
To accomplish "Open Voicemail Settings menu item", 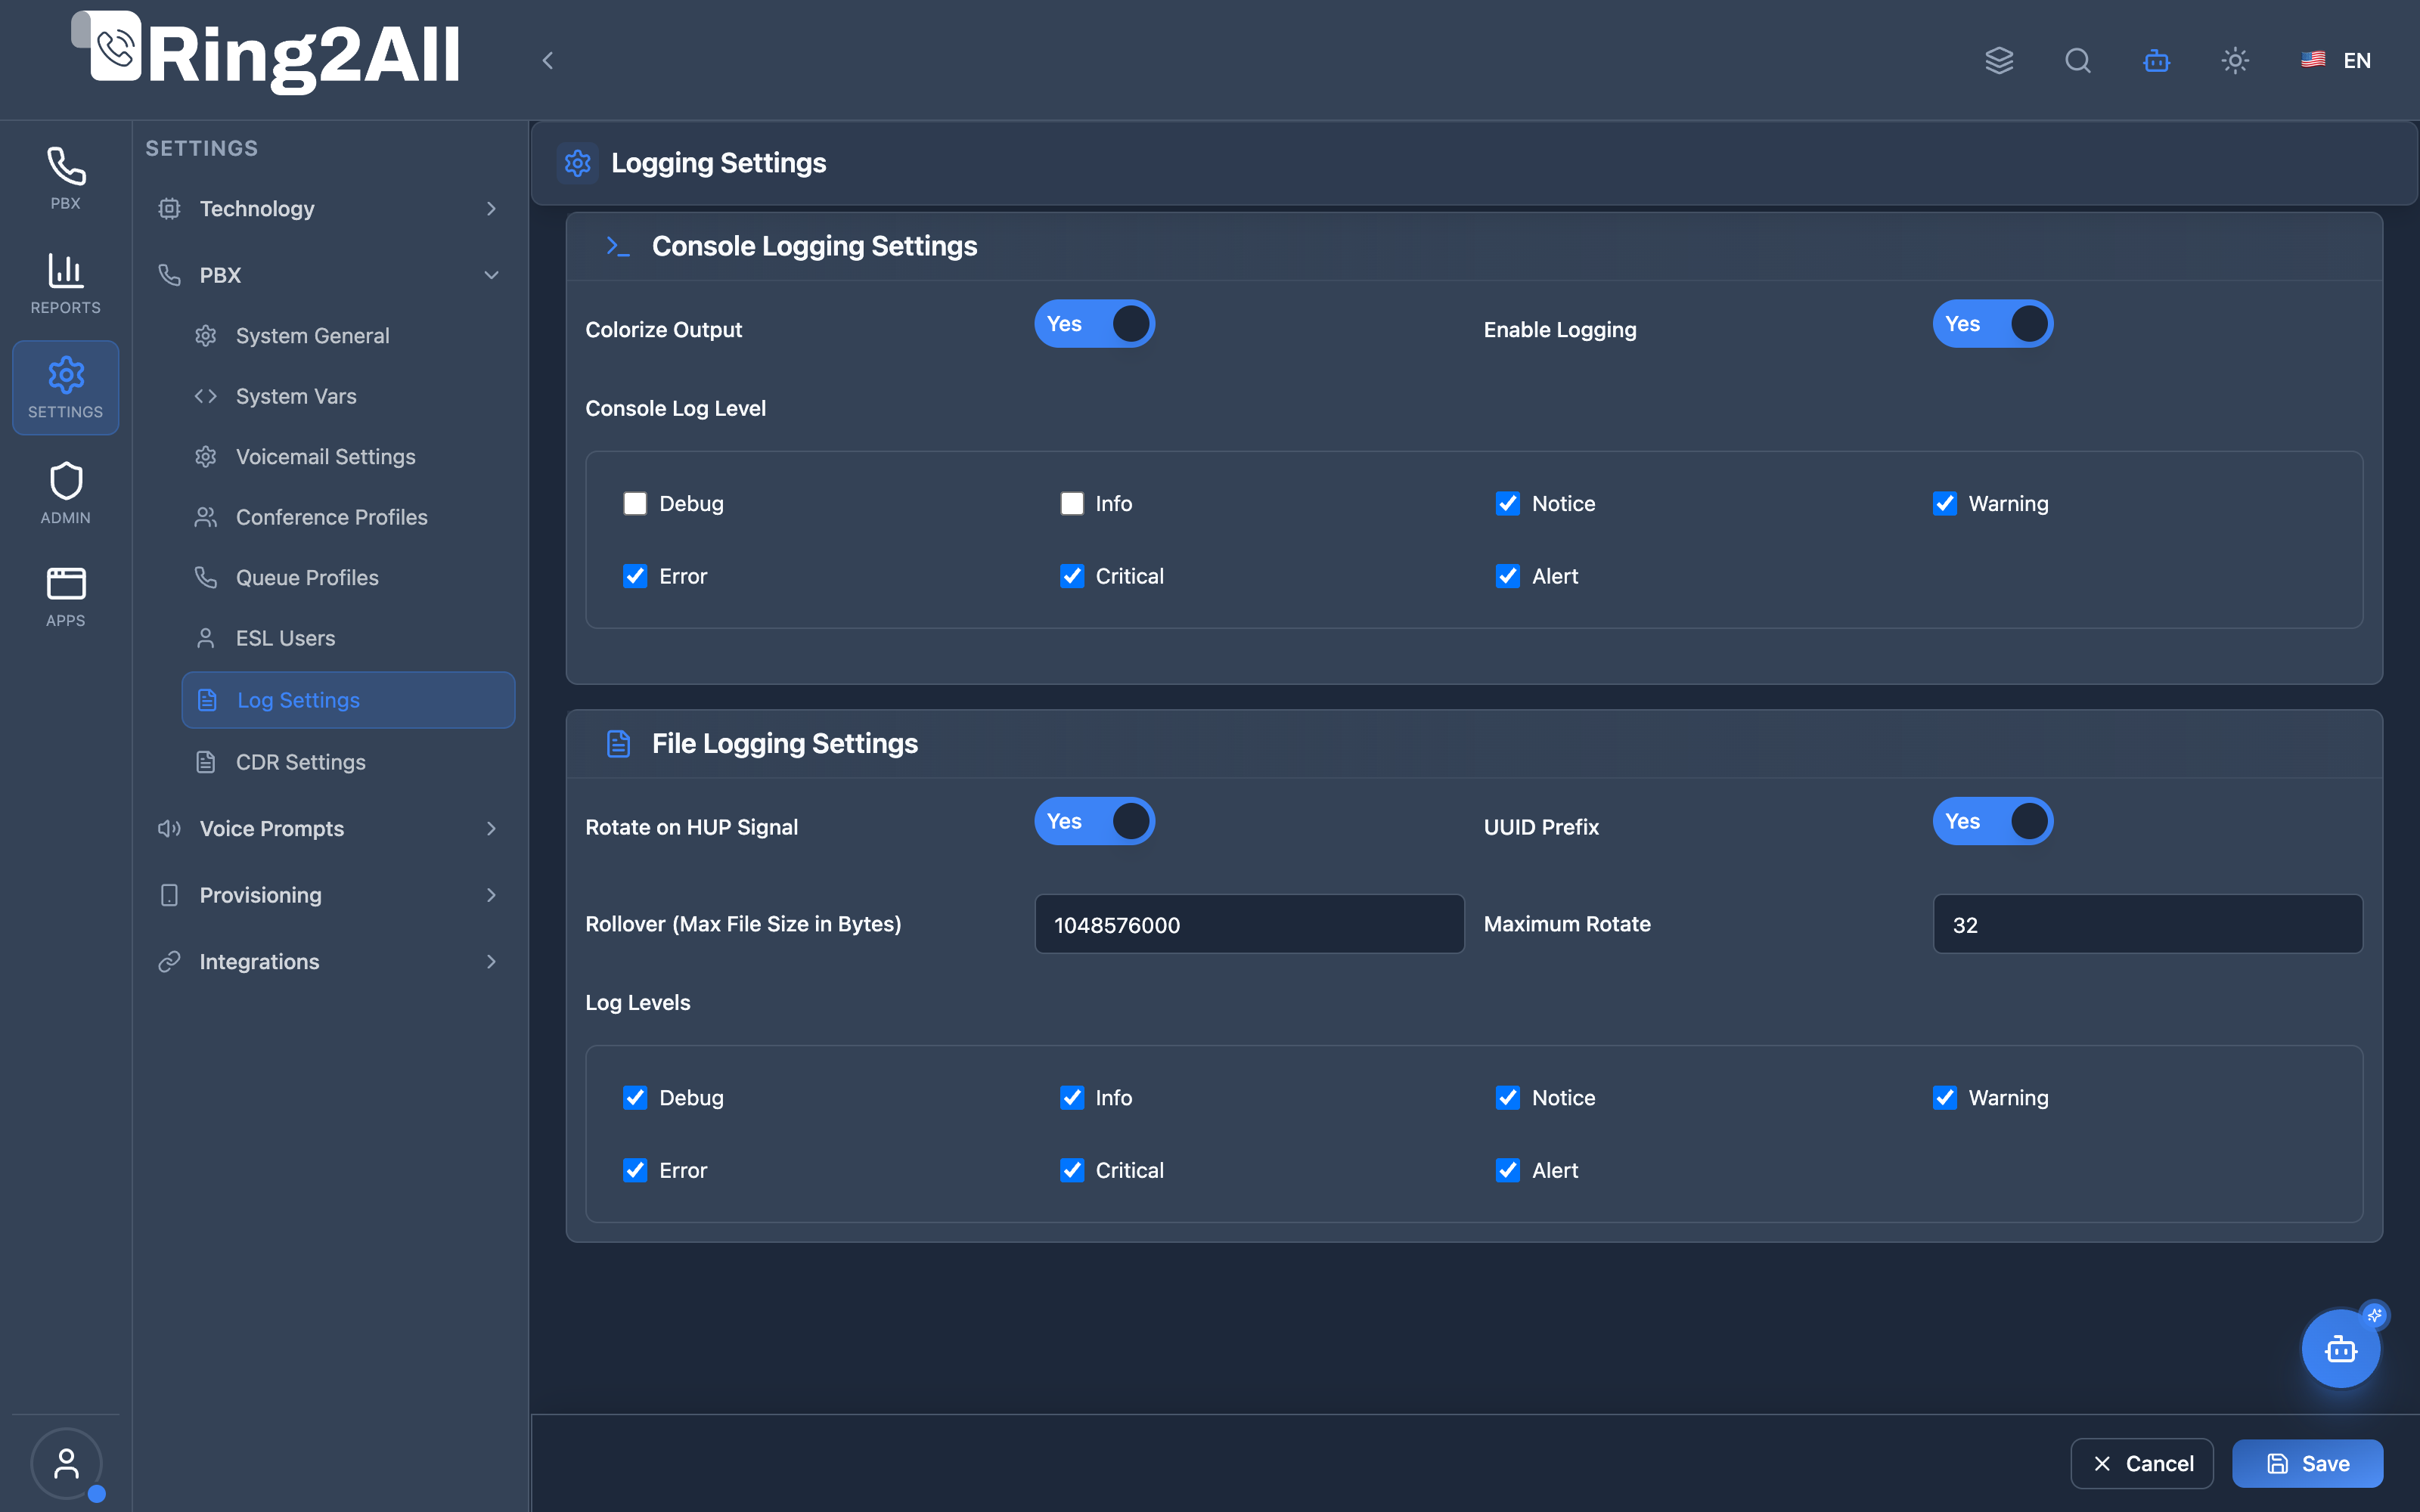I will (348, 456).
